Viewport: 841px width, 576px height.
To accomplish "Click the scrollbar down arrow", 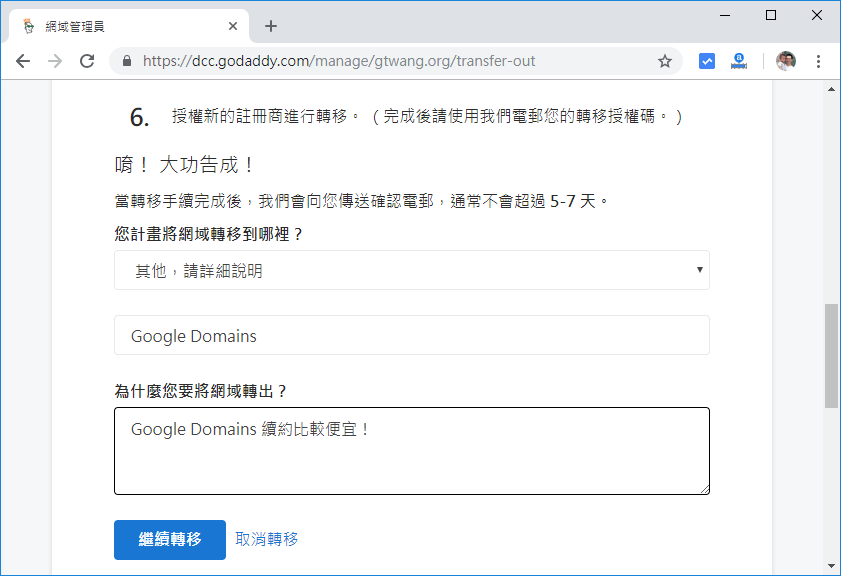I will click(x=831, y=567).
